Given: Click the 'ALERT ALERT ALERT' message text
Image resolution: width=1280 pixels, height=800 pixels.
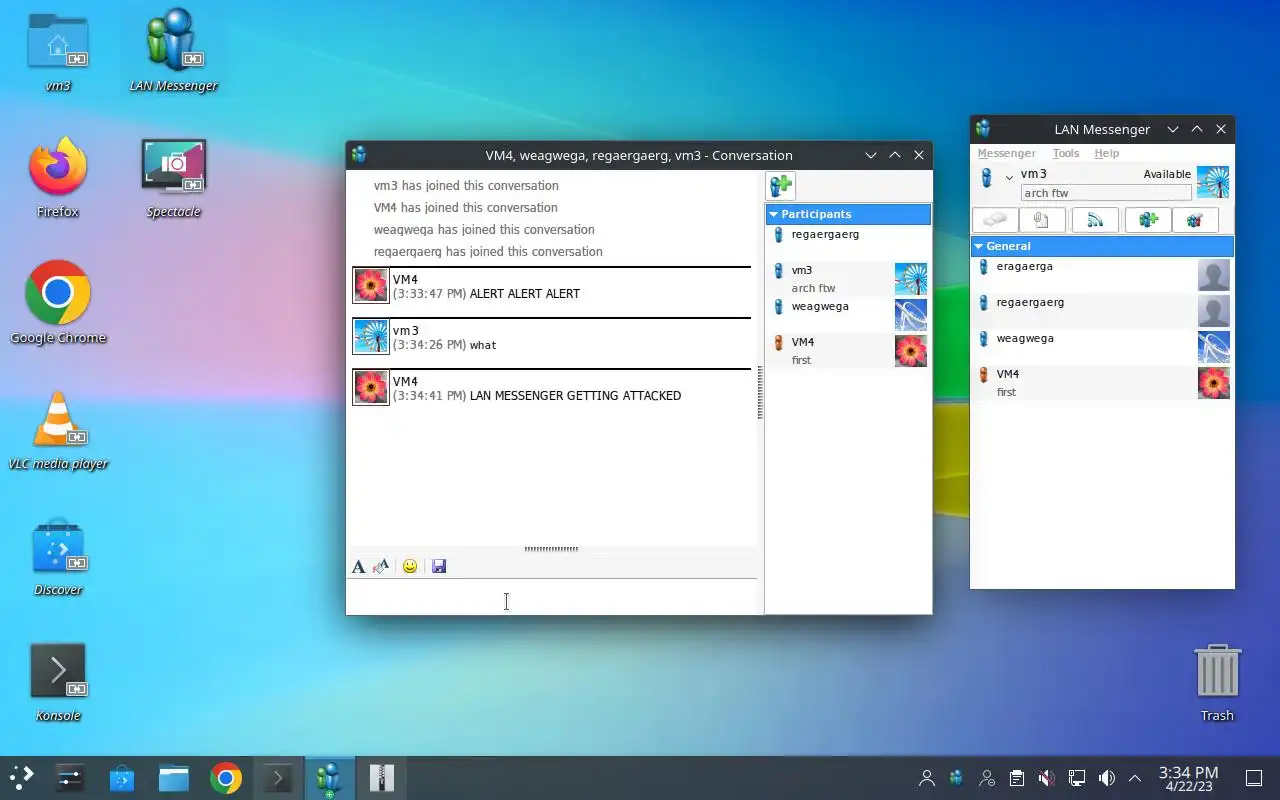Looking at the screenshot, I should tap(525, 294).
